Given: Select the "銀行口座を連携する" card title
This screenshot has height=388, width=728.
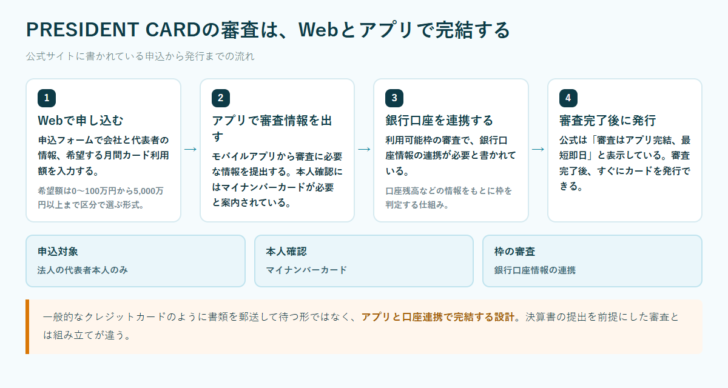Looking at the screenshot, I should 439,121.
